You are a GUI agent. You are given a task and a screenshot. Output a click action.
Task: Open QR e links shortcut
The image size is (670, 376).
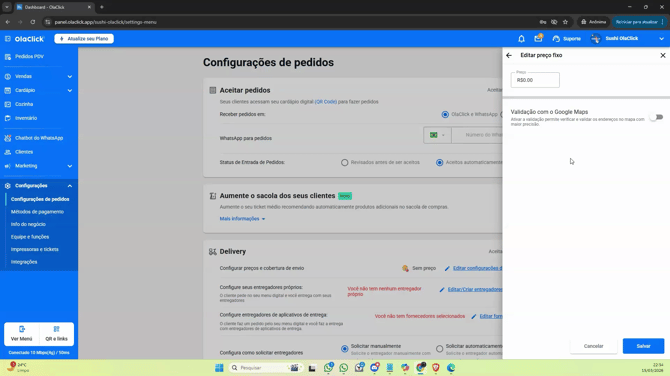point(56,334)
